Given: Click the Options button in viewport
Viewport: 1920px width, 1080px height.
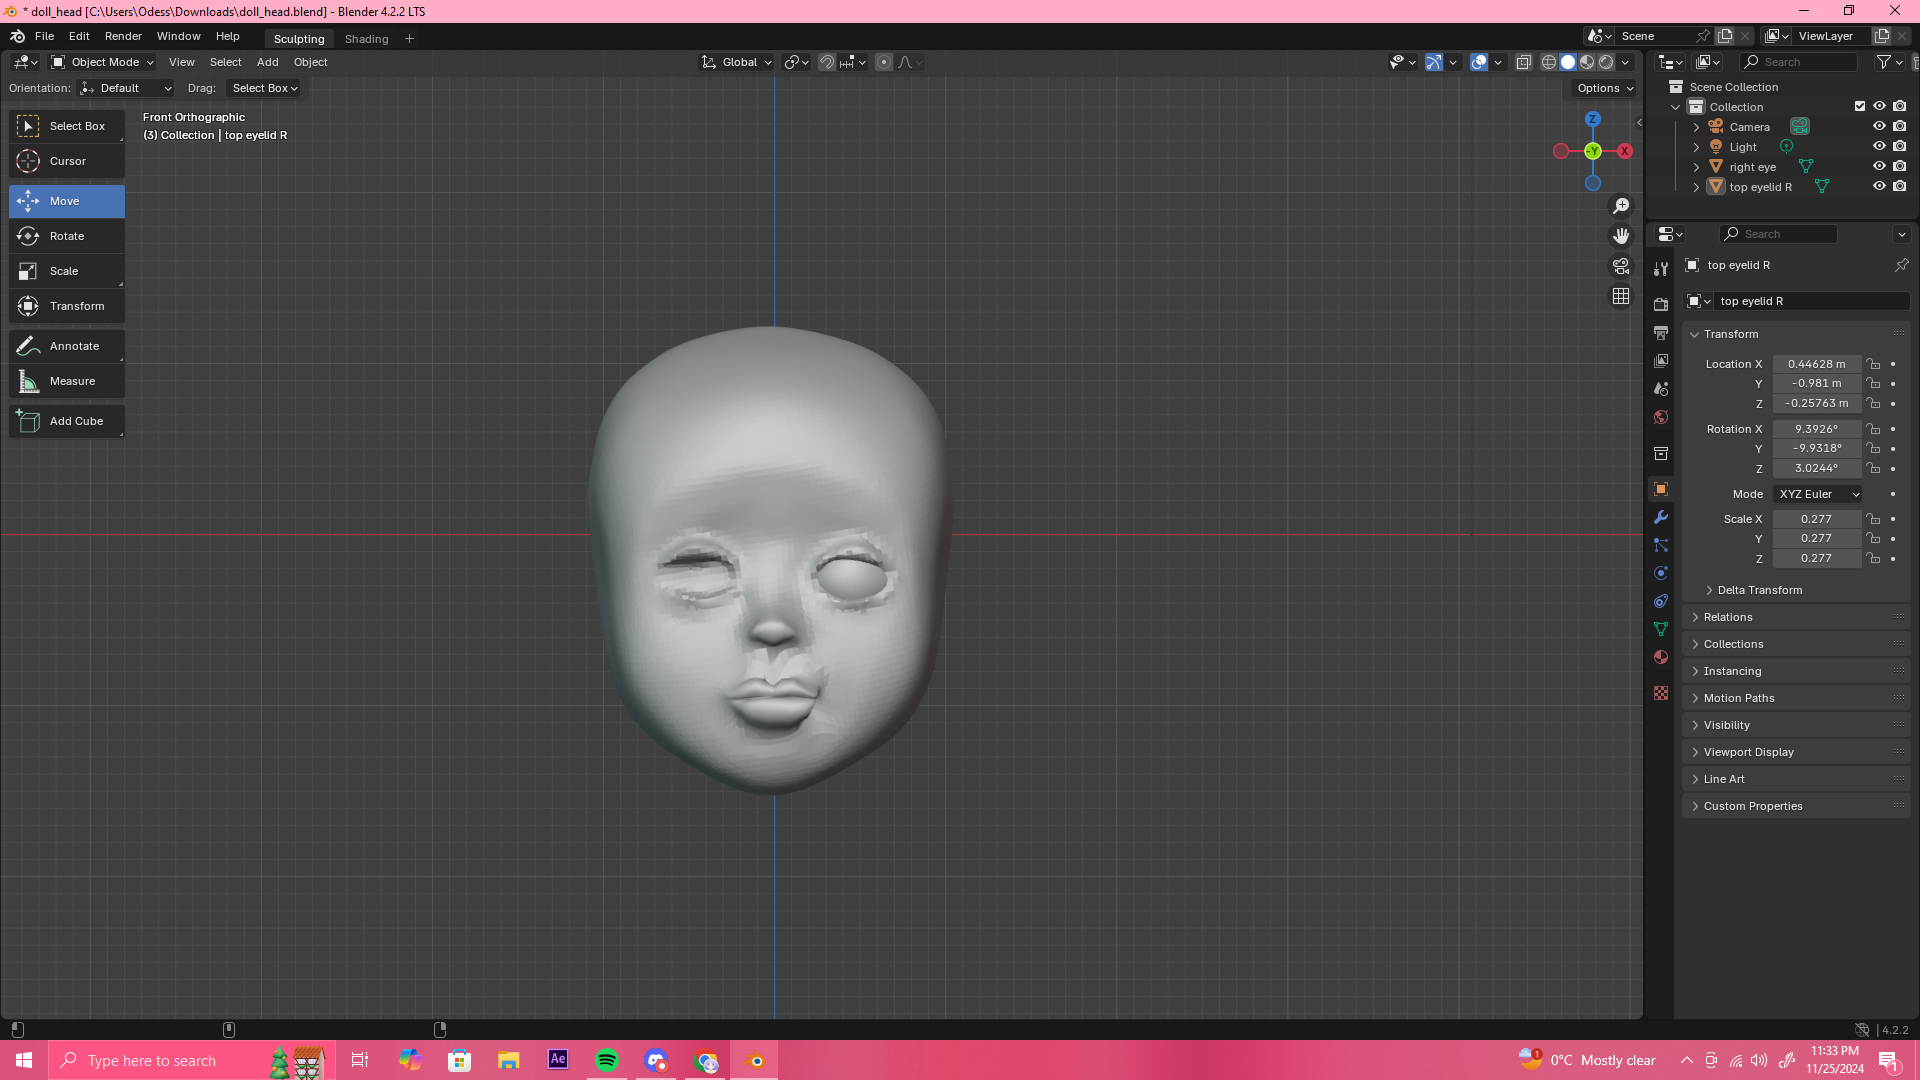Looking at the screenshot, I should (x=1604, y=88).
